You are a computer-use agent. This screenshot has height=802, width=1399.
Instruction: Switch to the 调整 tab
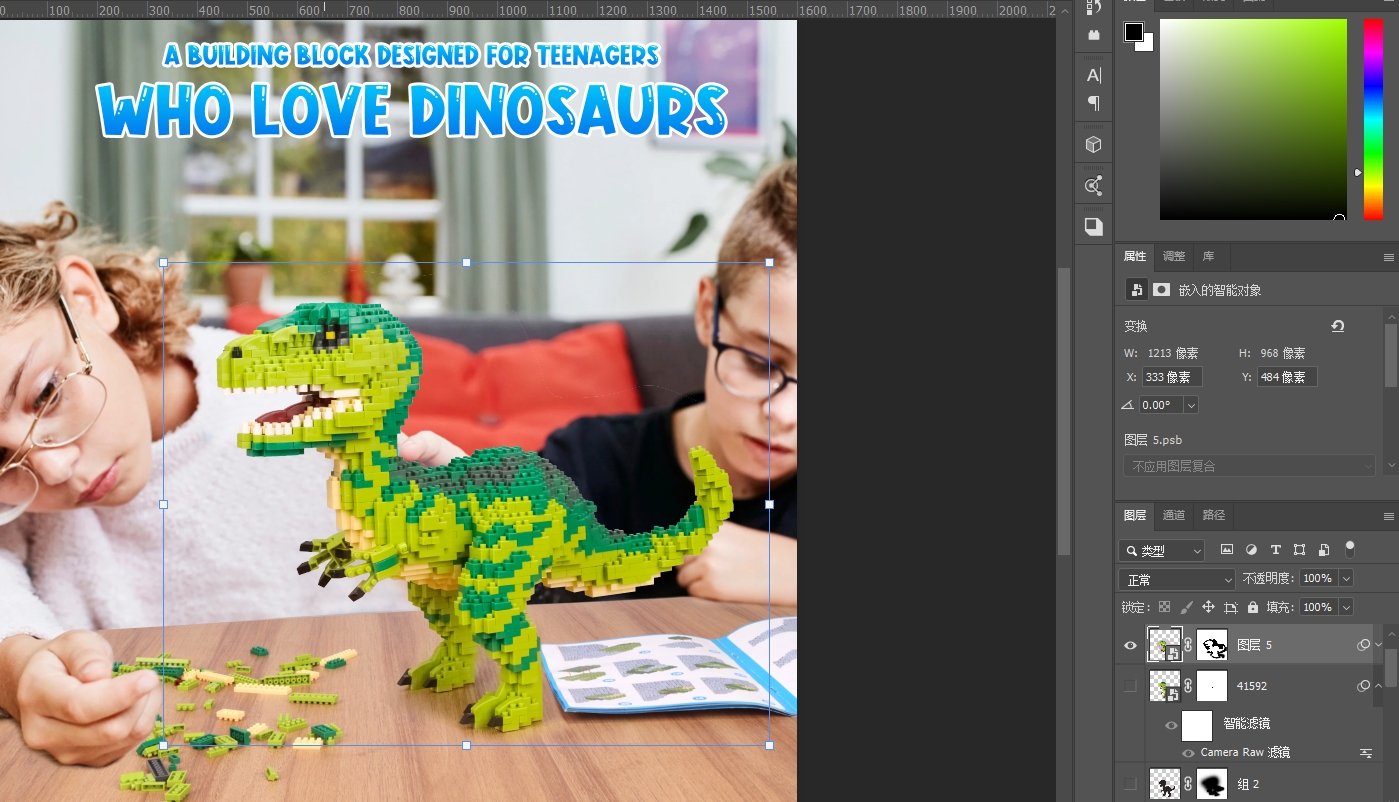[x=1174, y=256]
